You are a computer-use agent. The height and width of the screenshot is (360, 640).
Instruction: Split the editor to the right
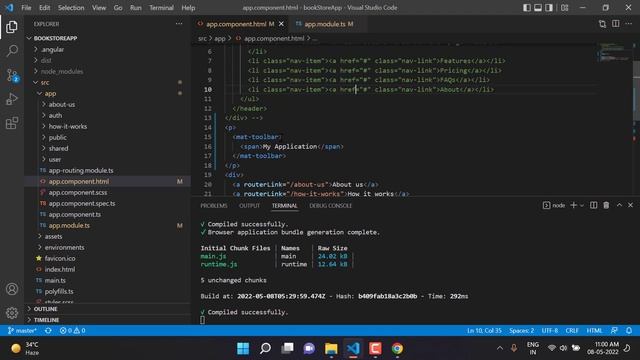coord(616,24)
